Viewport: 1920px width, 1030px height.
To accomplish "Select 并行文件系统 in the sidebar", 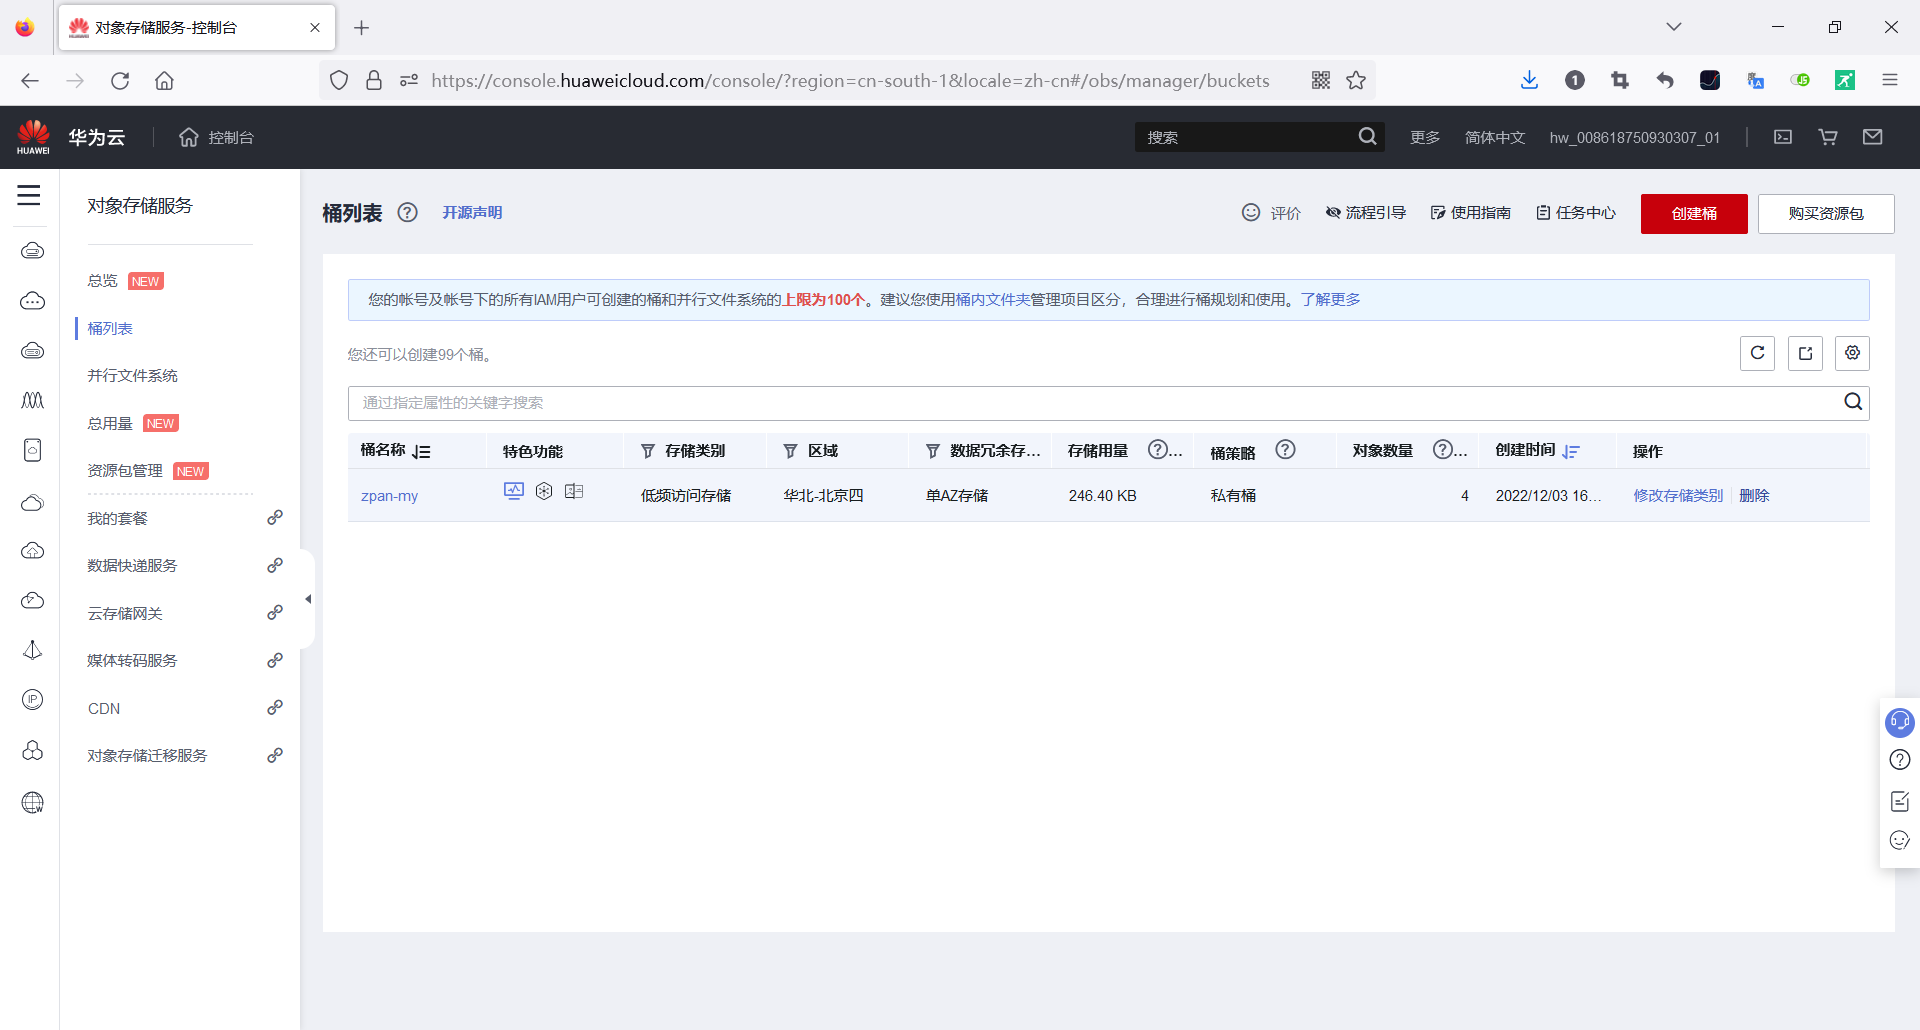I will click(x=133, y=375).
